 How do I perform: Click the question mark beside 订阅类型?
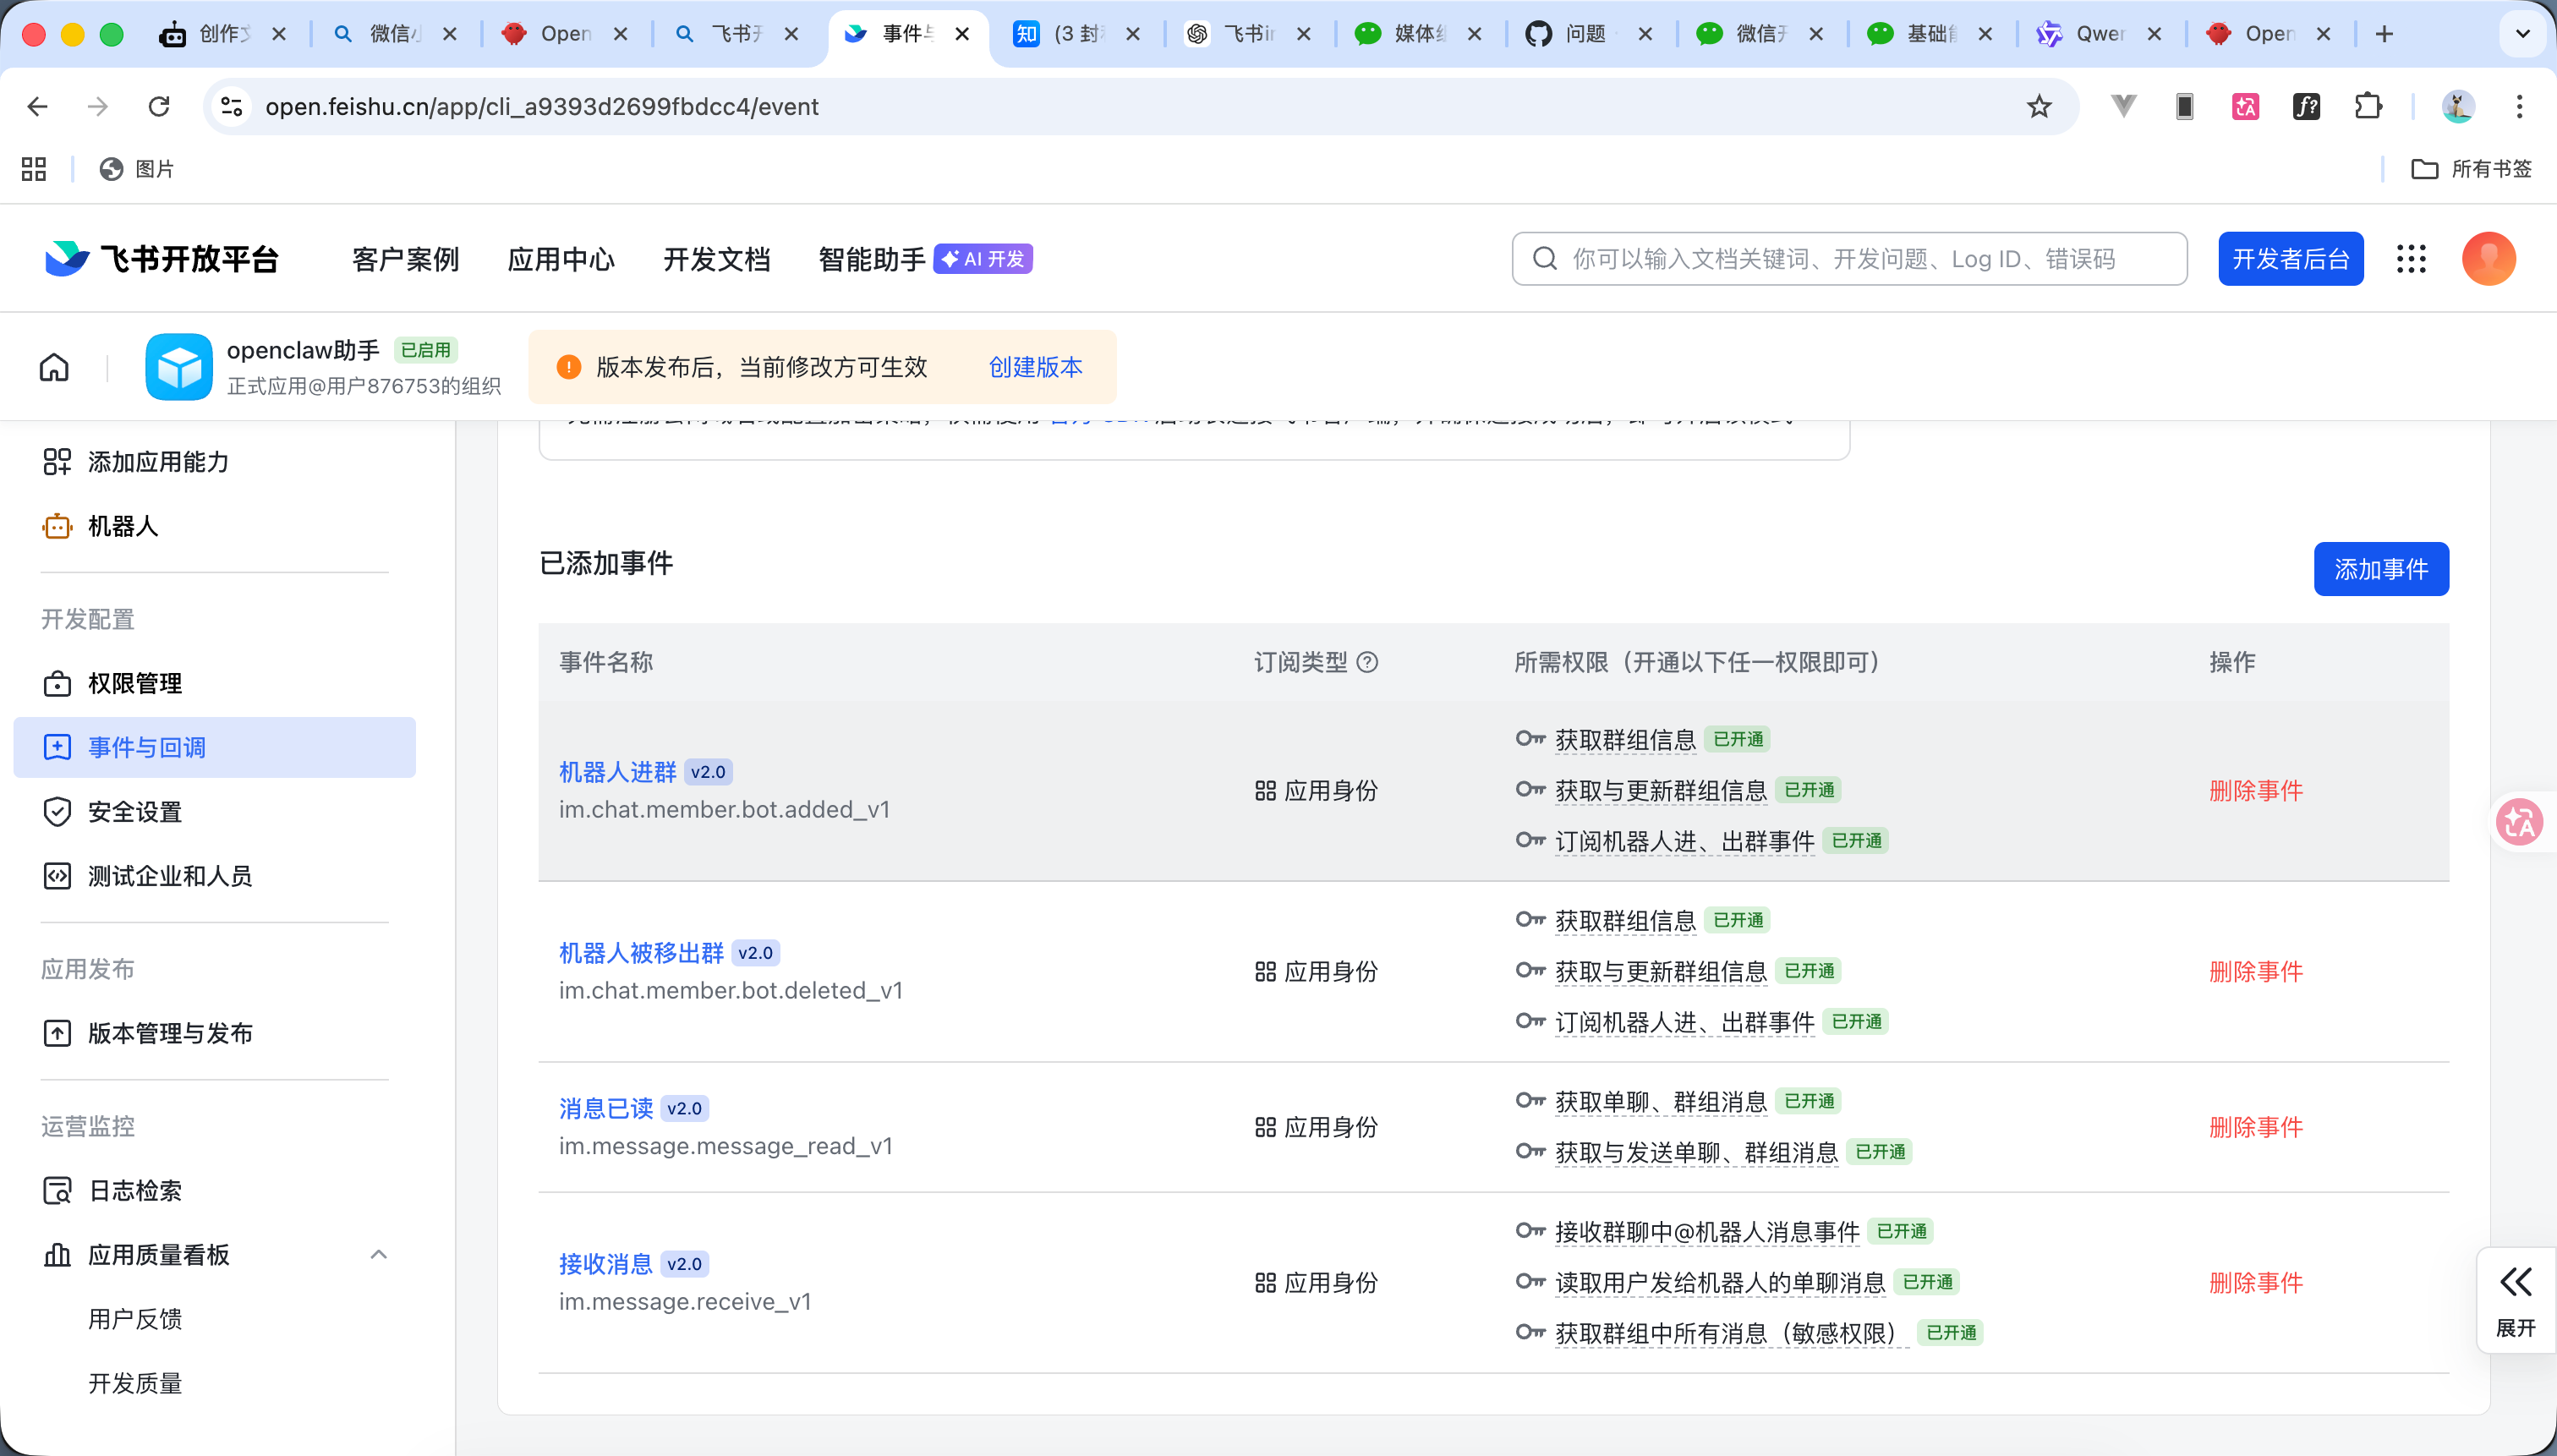tap(1367, 662)
